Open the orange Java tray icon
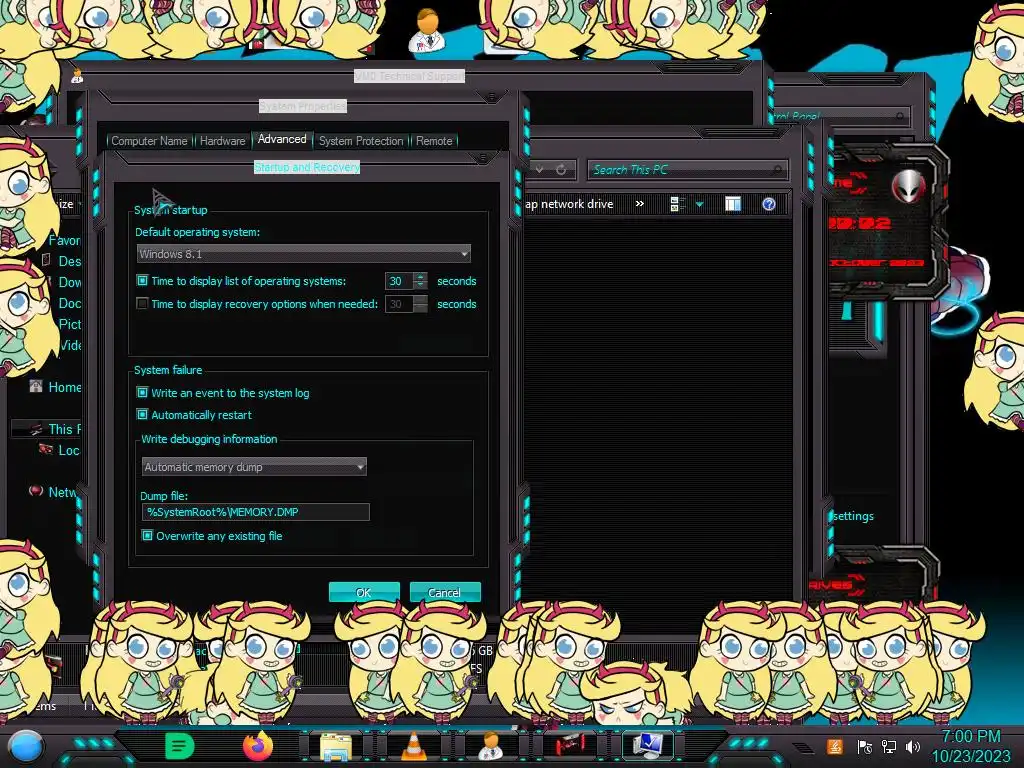This screenshot has height=768, width=1024. (834, 746)
